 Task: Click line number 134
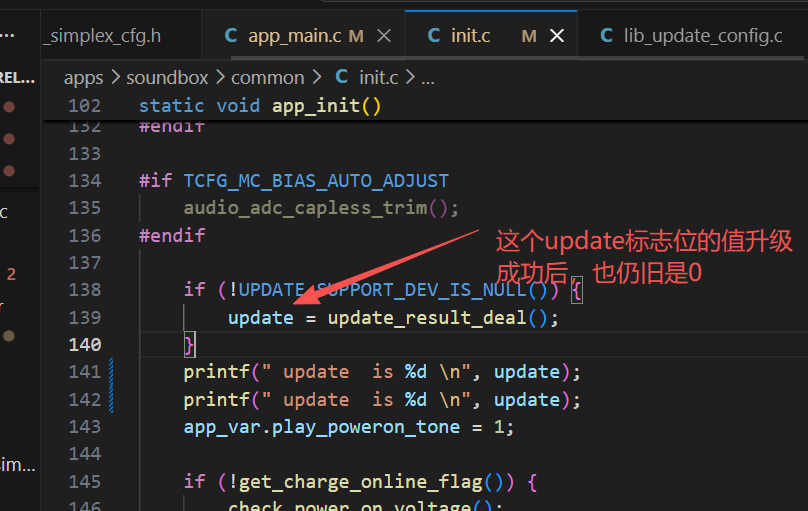(x=85, y=181)
